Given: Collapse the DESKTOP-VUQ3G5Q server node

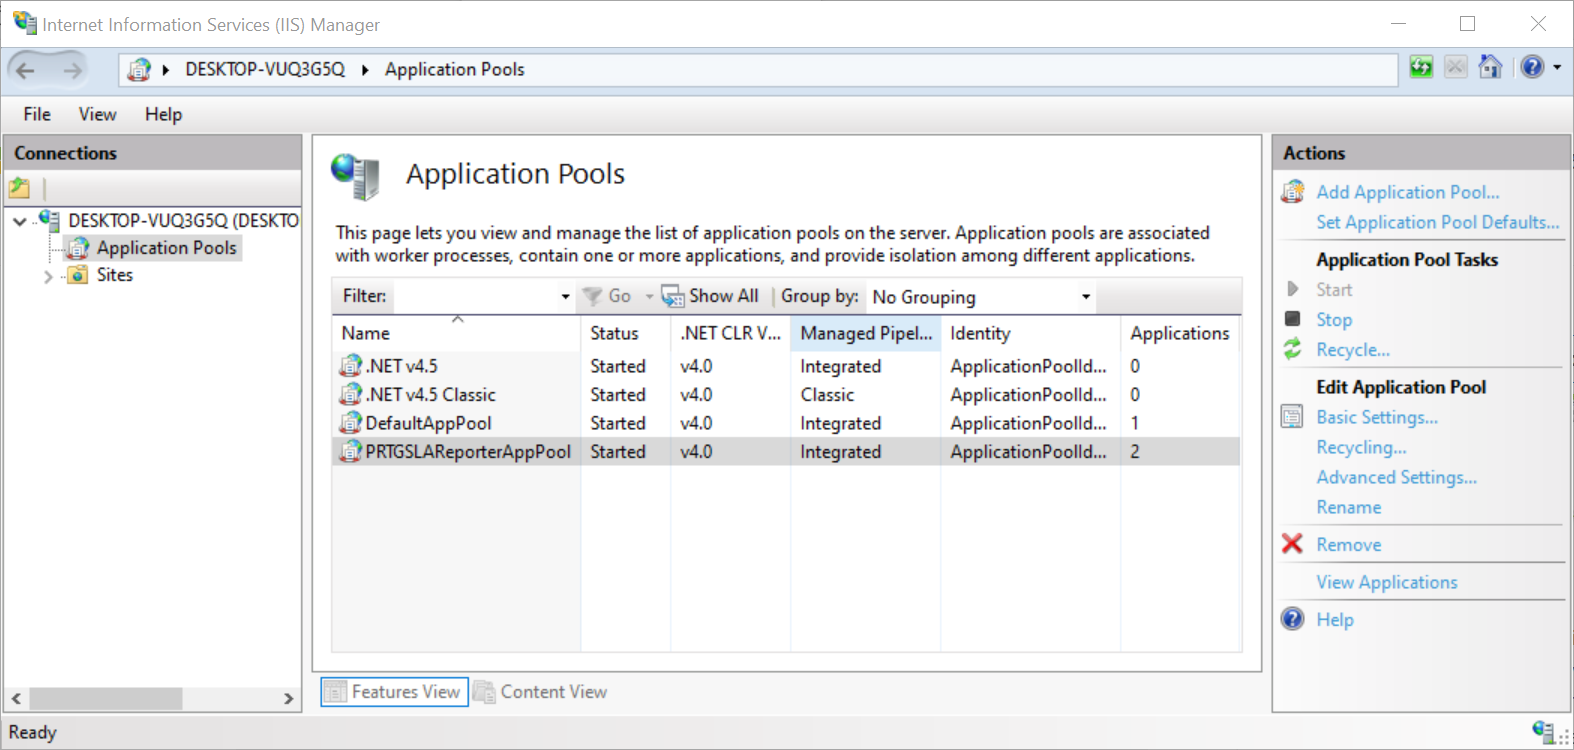Looking at the screenshot, I should (x=20, y=221).
